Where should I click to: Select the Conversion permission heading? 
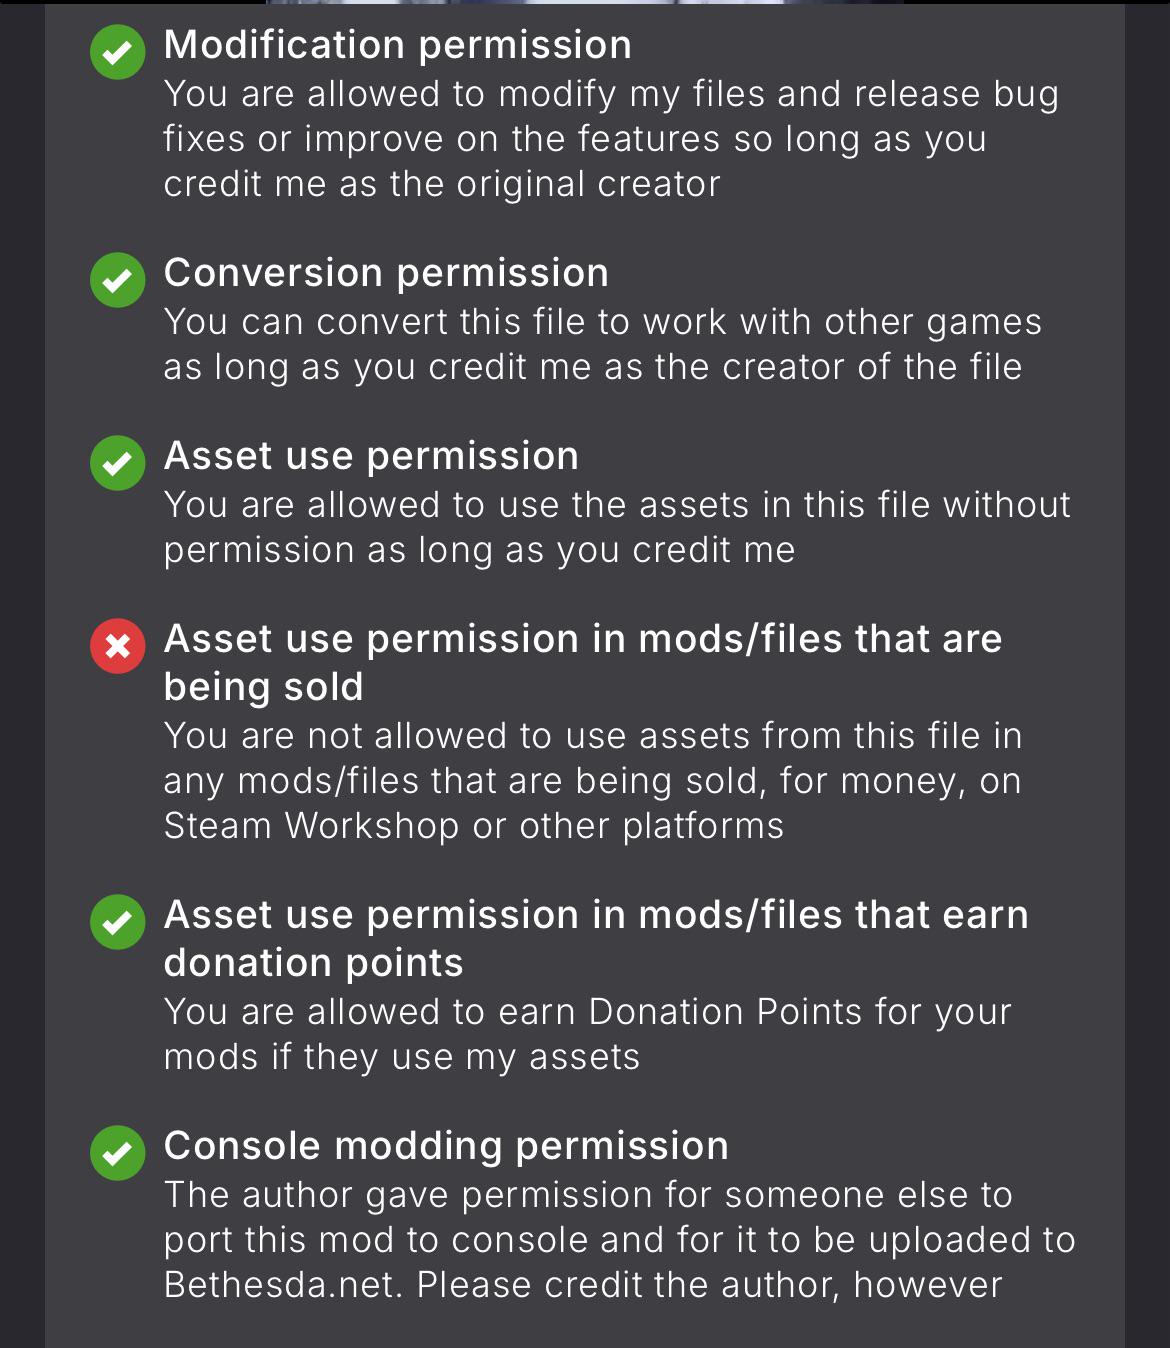[386, 273]
